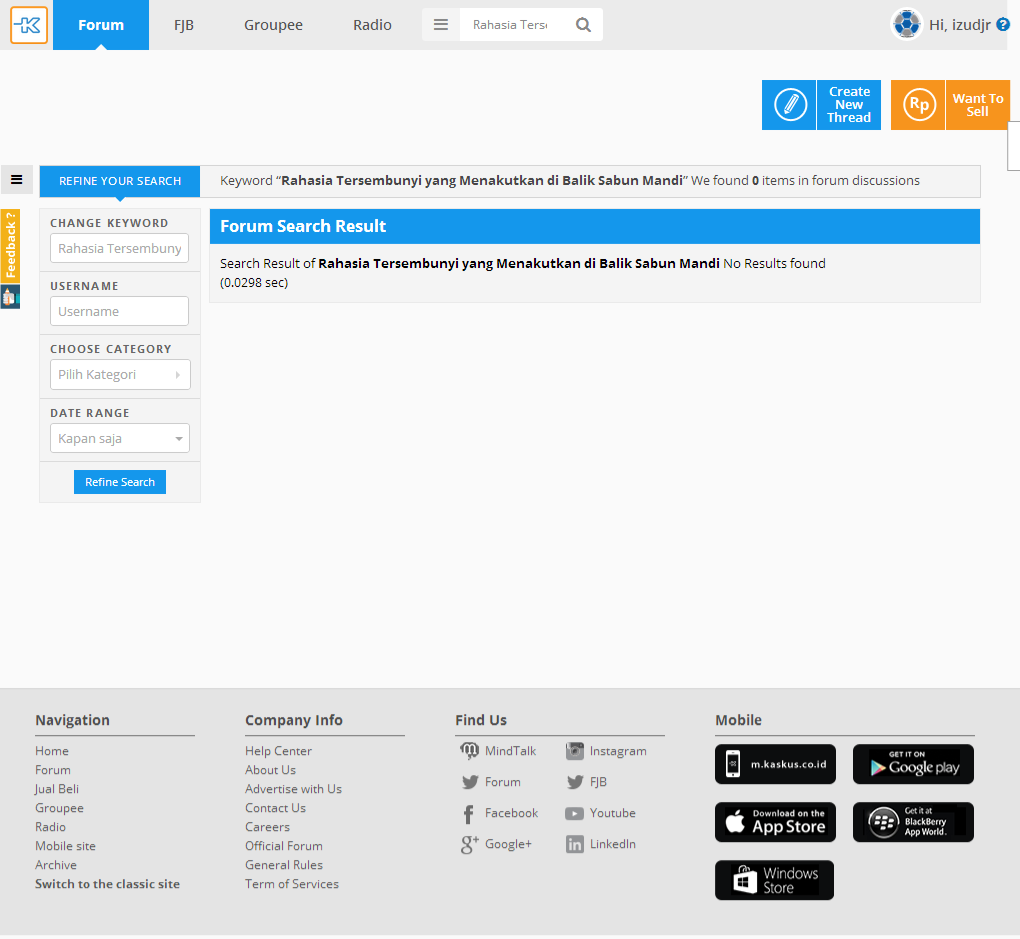Click the Instagram icon
Screen dimensions: 1020x939
(574, 751)
